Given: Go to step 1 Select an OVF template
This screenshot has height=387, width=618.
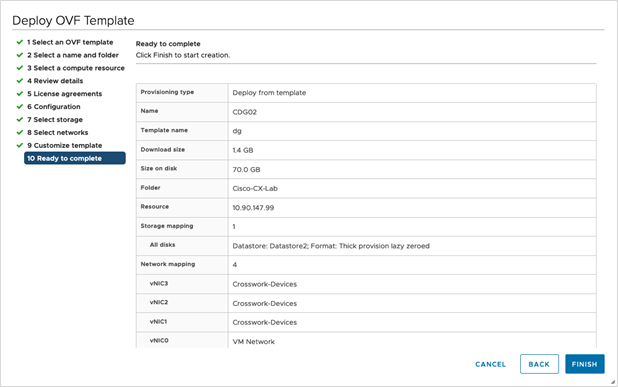Looking at the screenshot, I should (x=70, y=42).
